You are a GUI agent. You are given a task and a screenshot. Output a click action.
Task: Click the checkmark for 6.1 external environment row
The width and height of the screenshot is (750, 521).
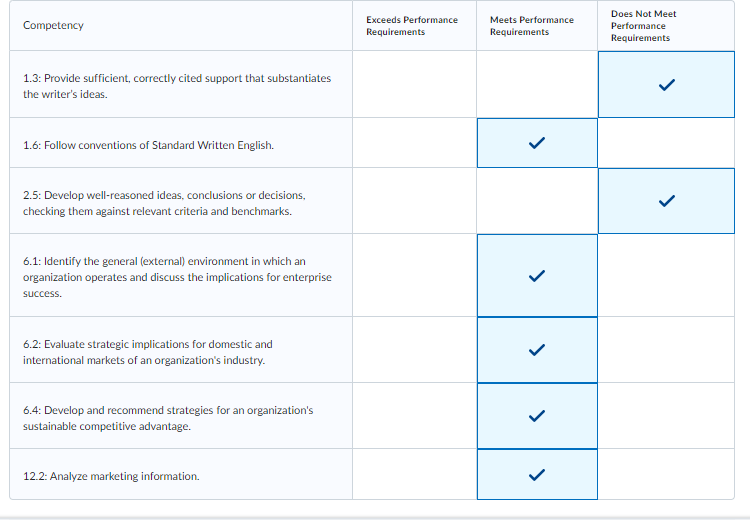(537, 276)
